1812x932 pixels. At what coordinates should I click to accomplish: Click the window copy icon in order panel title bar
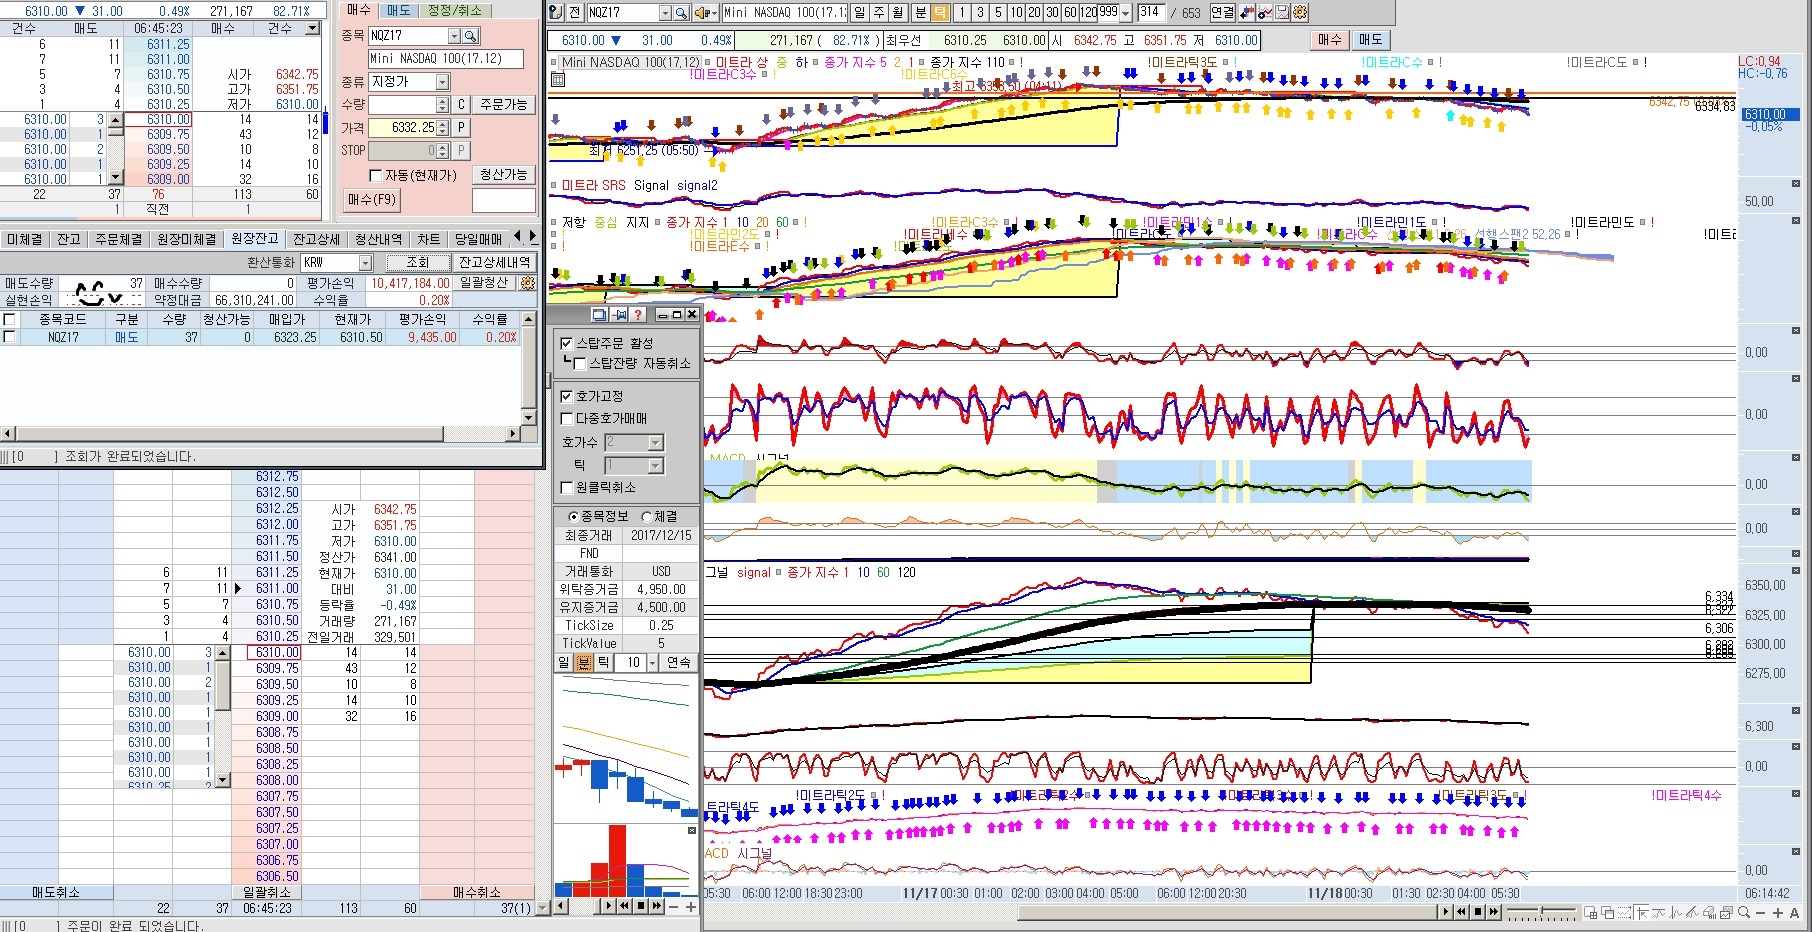pyautogui.click(x=601, y=315)
